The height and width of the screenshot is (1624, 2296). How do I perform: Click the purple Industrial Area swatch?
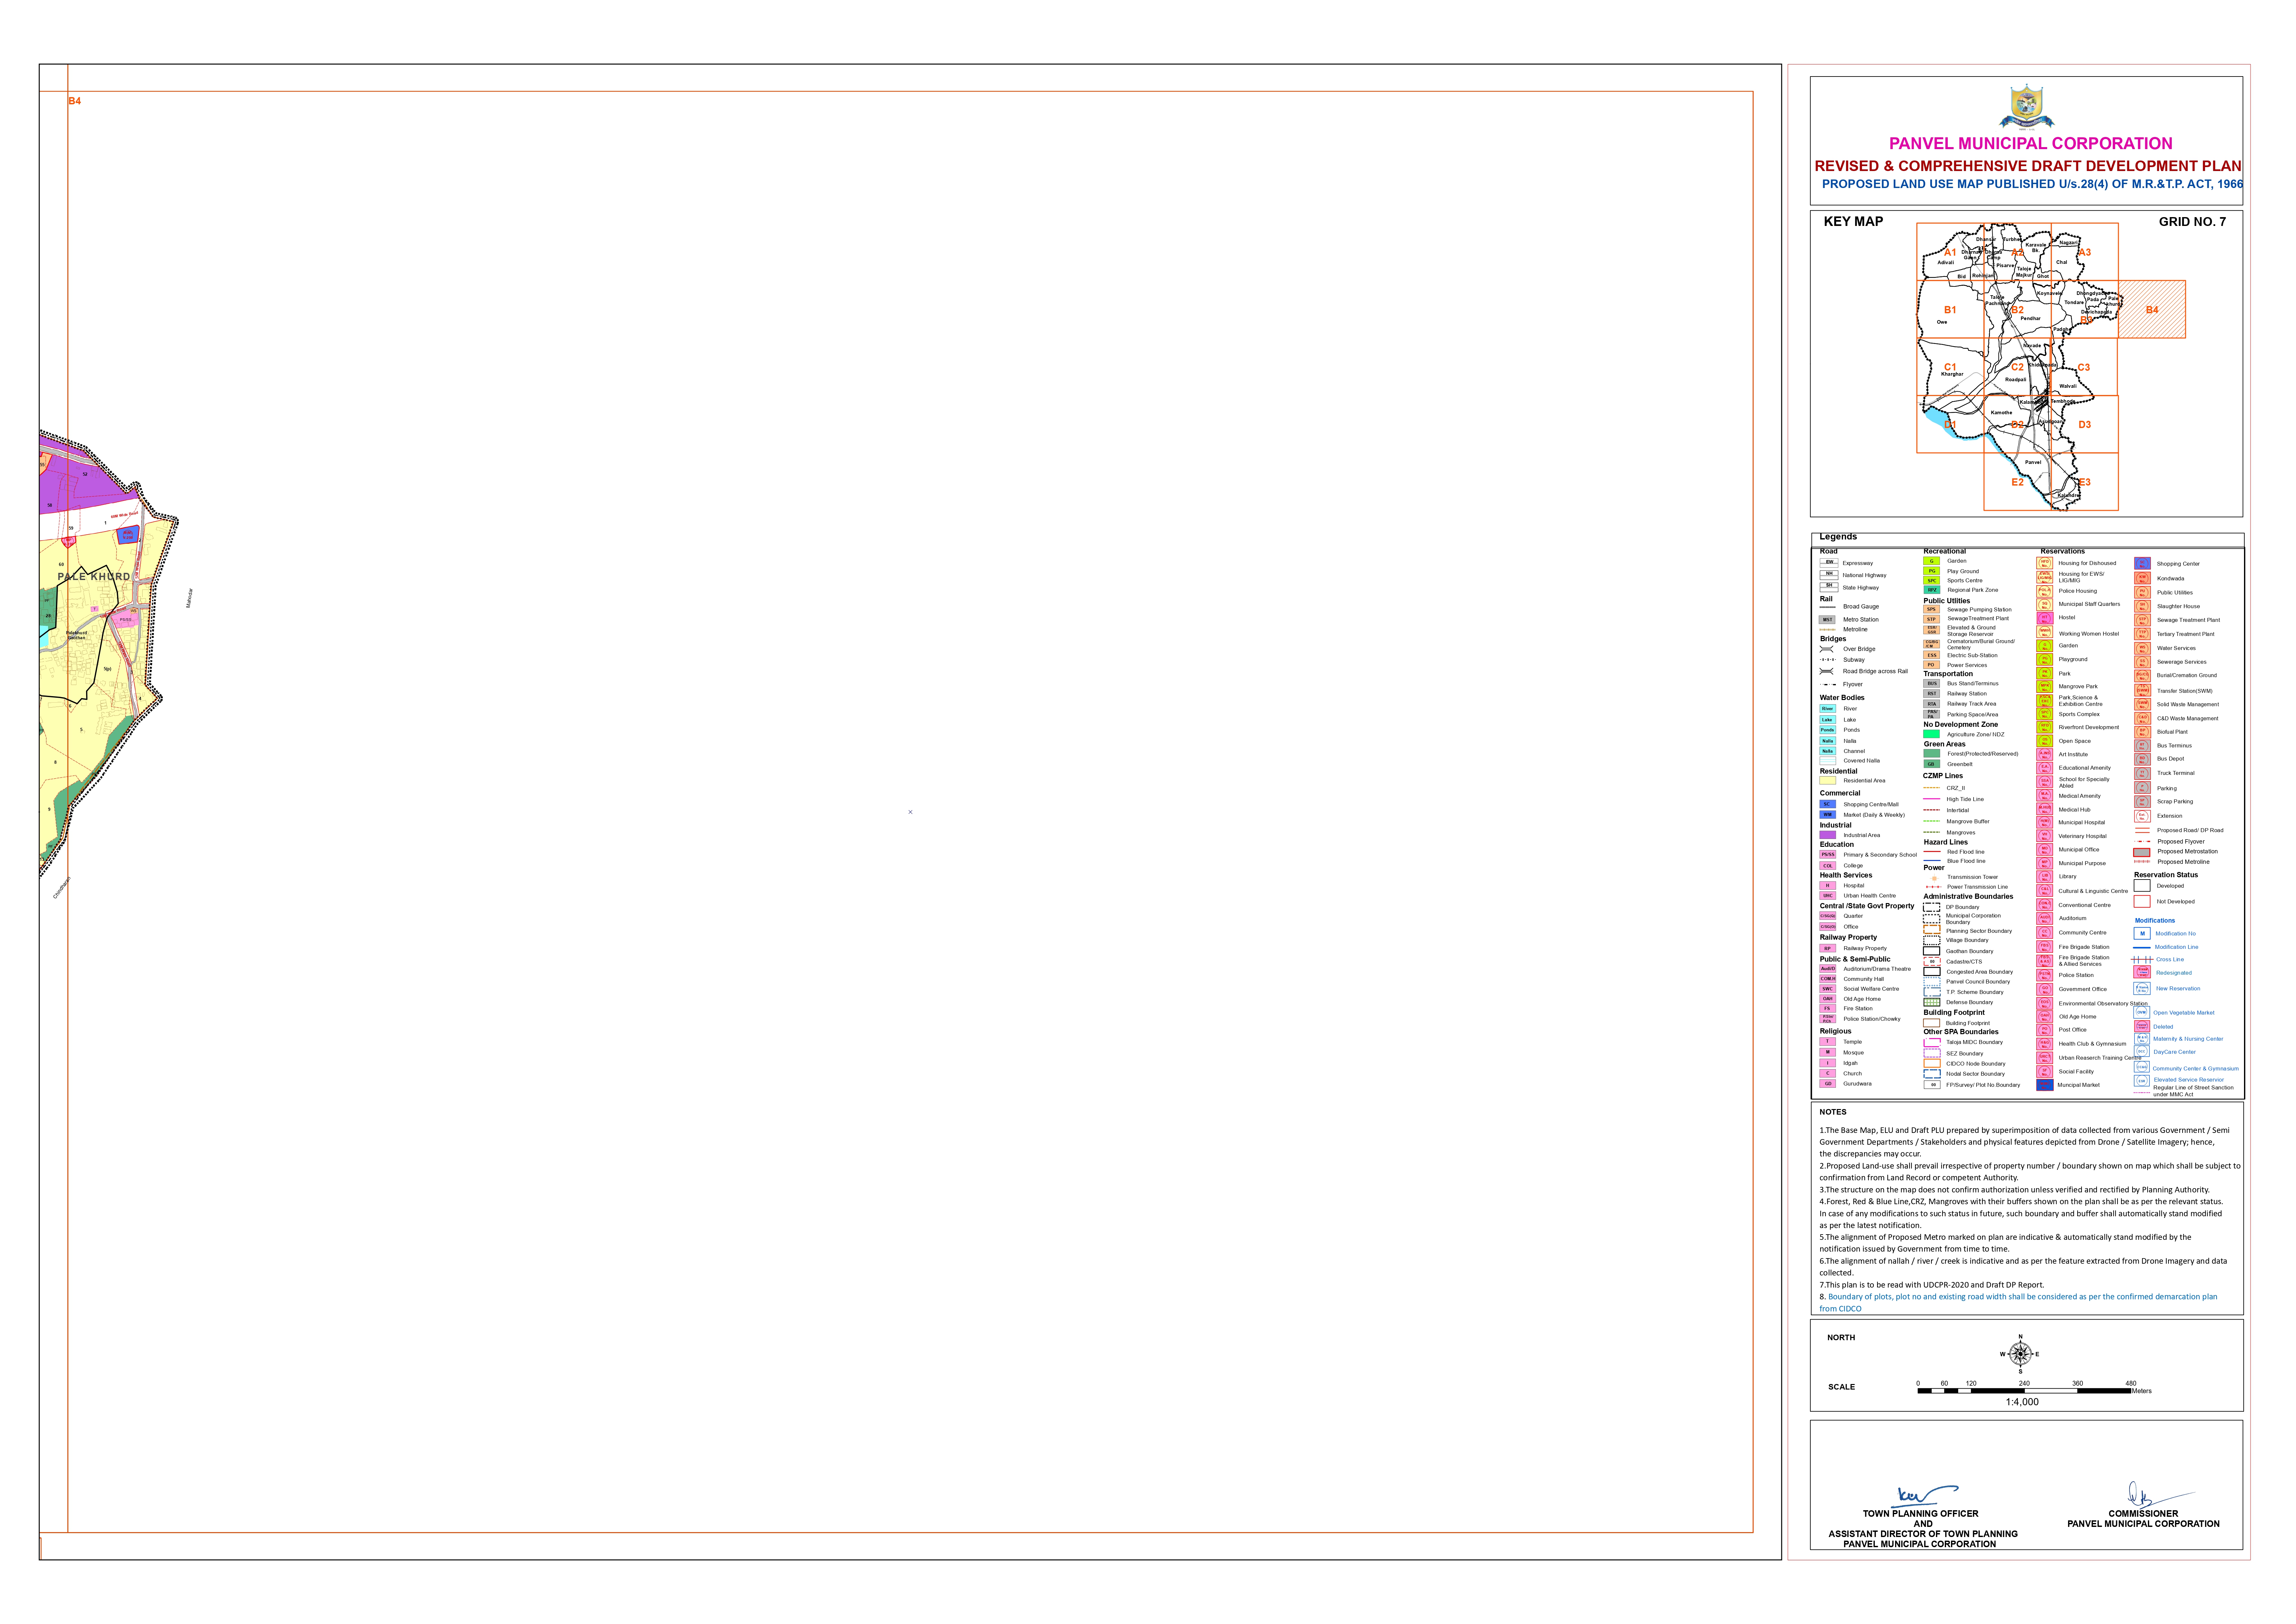pyautogui.click(x=1828, y=835)
